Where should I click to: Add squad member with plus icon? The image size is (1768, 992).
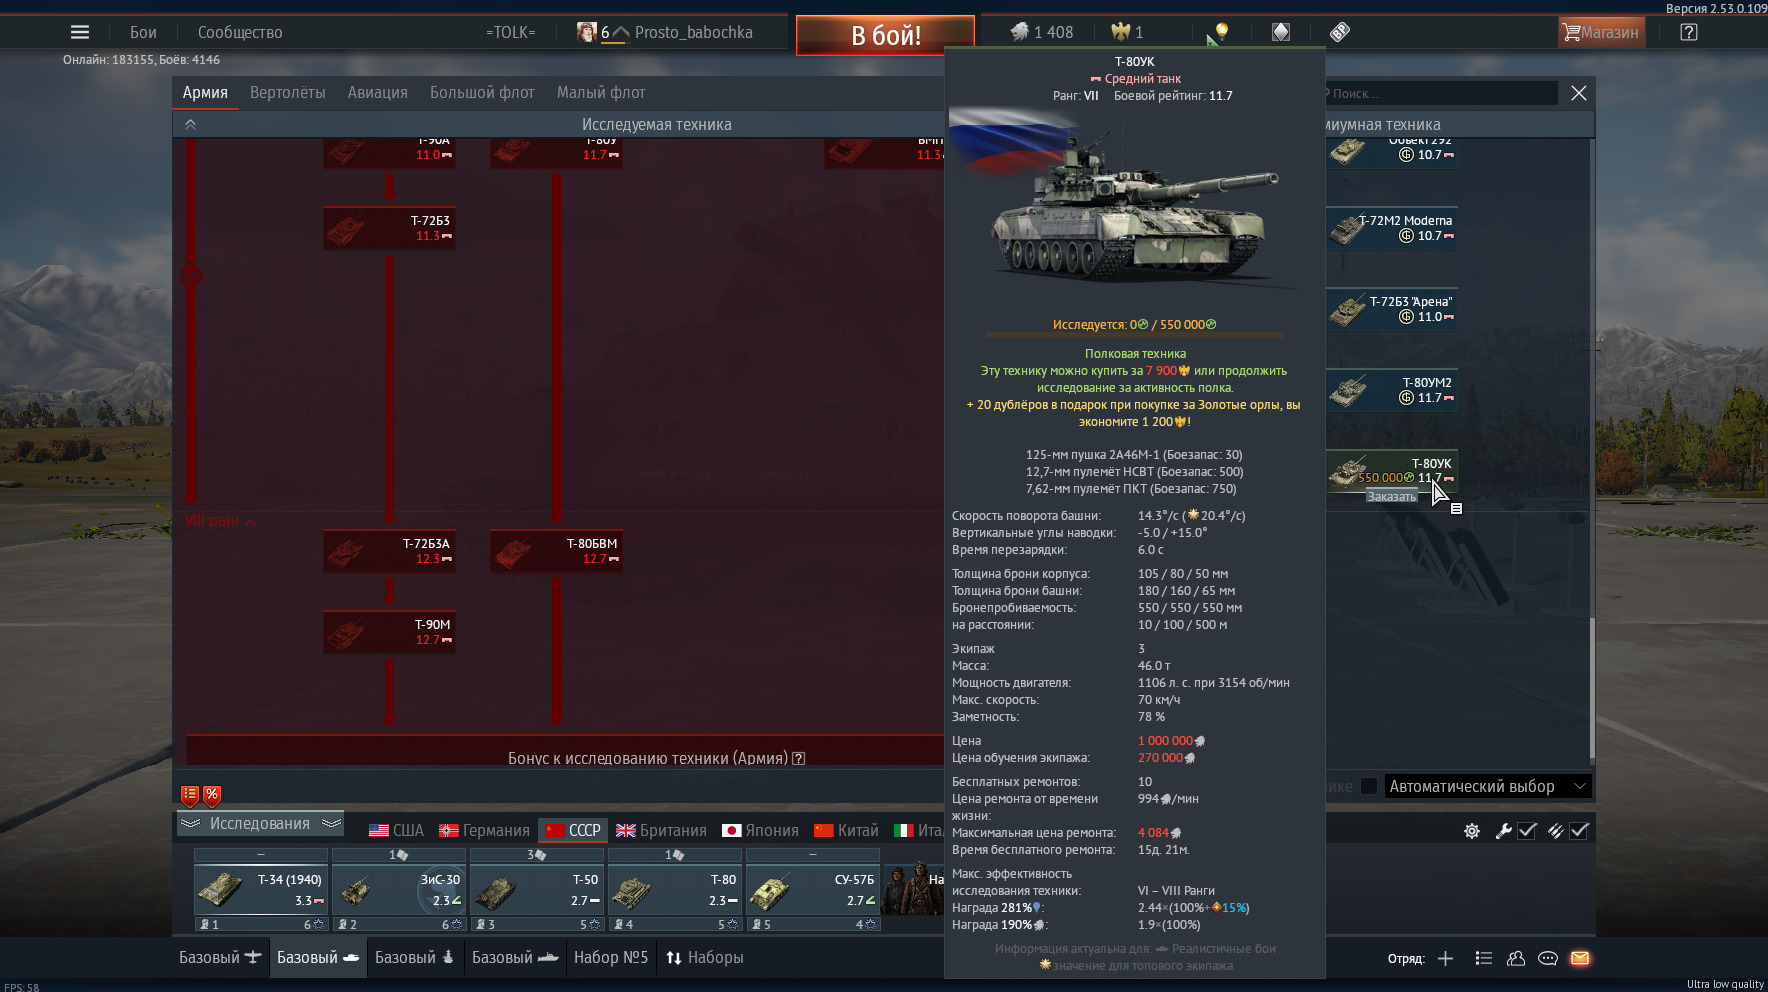pyautogui.click(x=1445, y=958)
